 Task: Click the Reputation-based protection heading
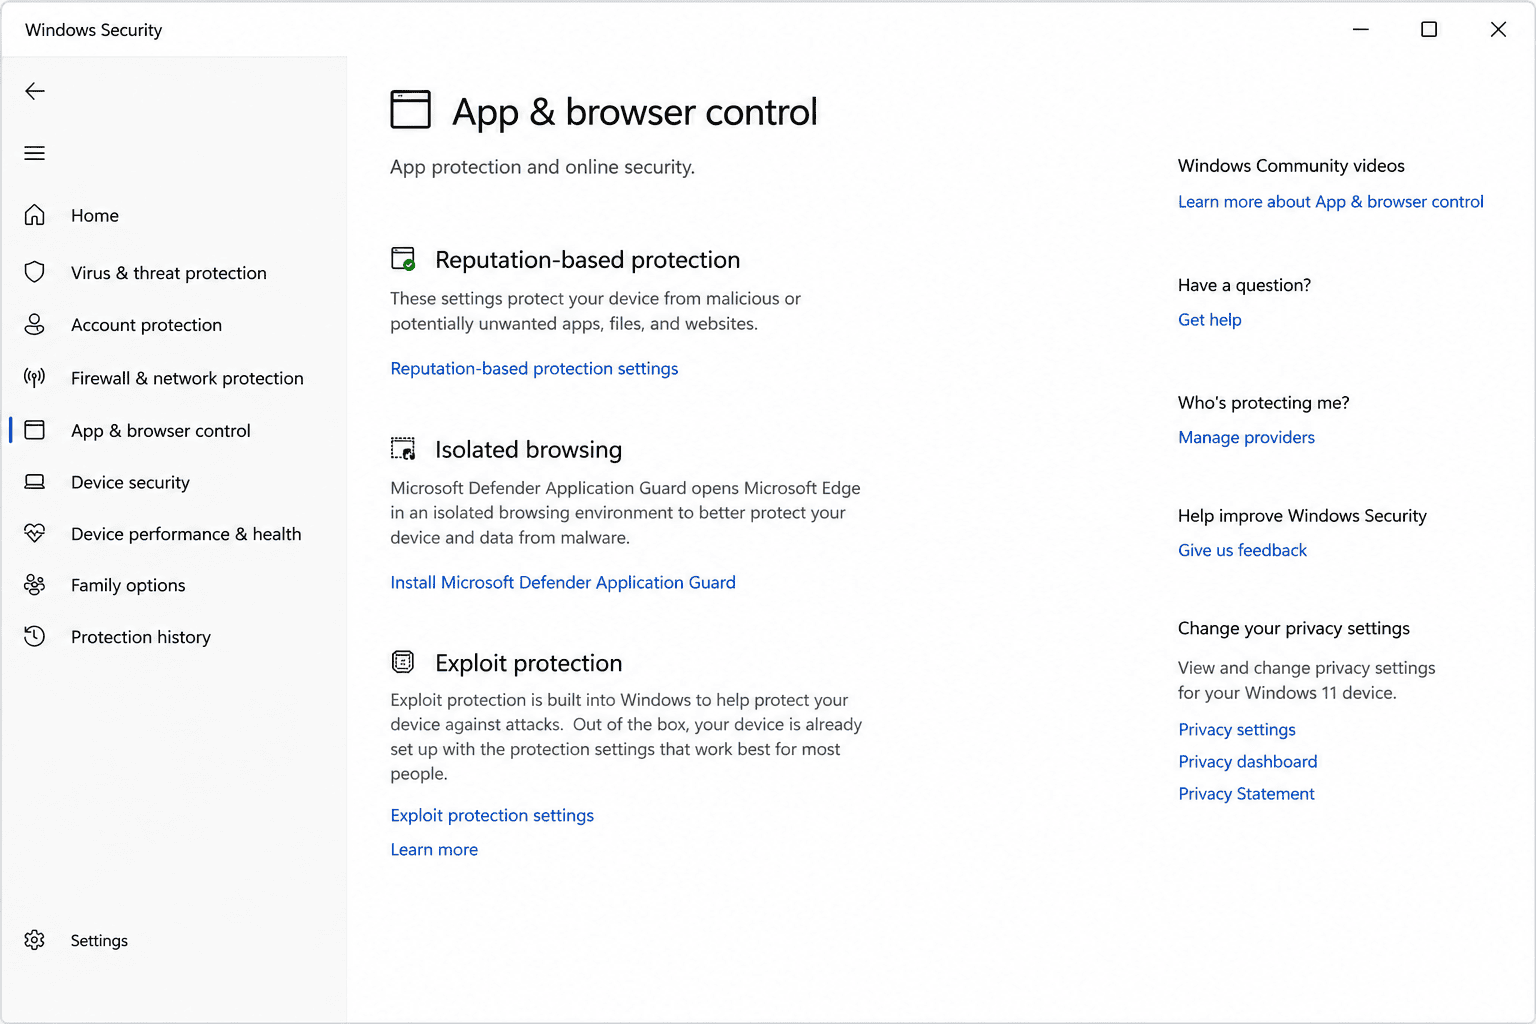pos(588,260)
